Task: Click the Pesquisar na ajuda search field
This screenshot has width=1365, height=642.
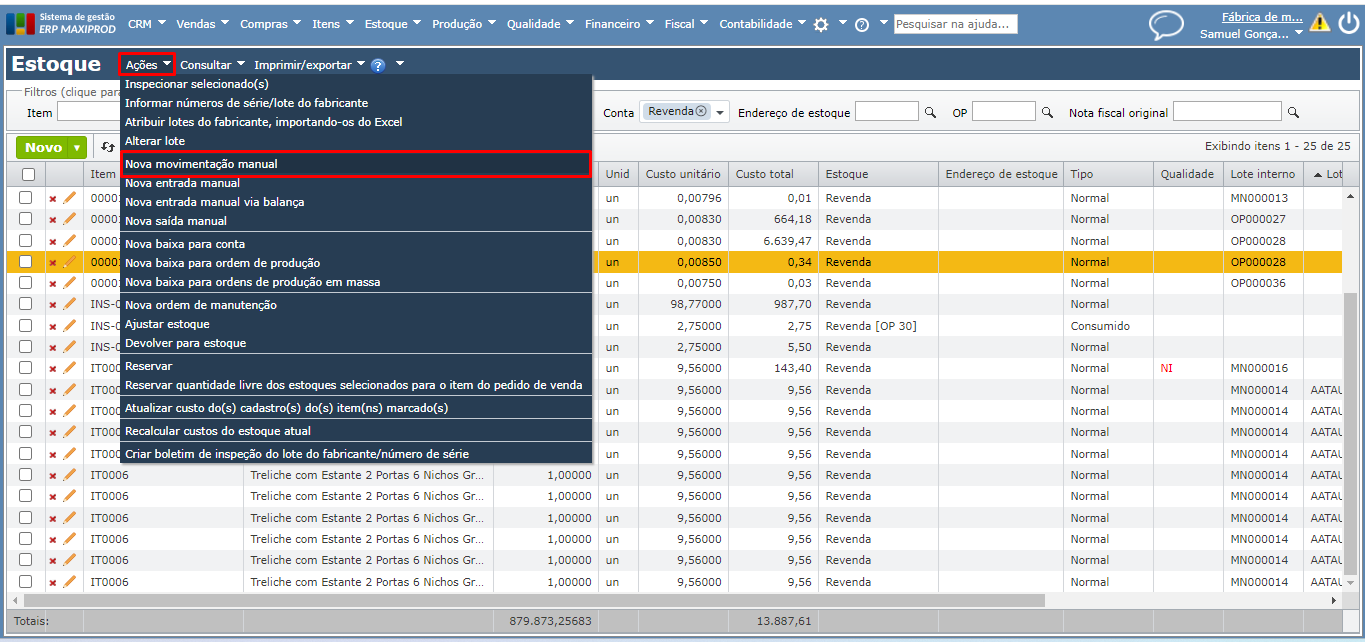Action: pyautogui.click(x=955, y=24)
